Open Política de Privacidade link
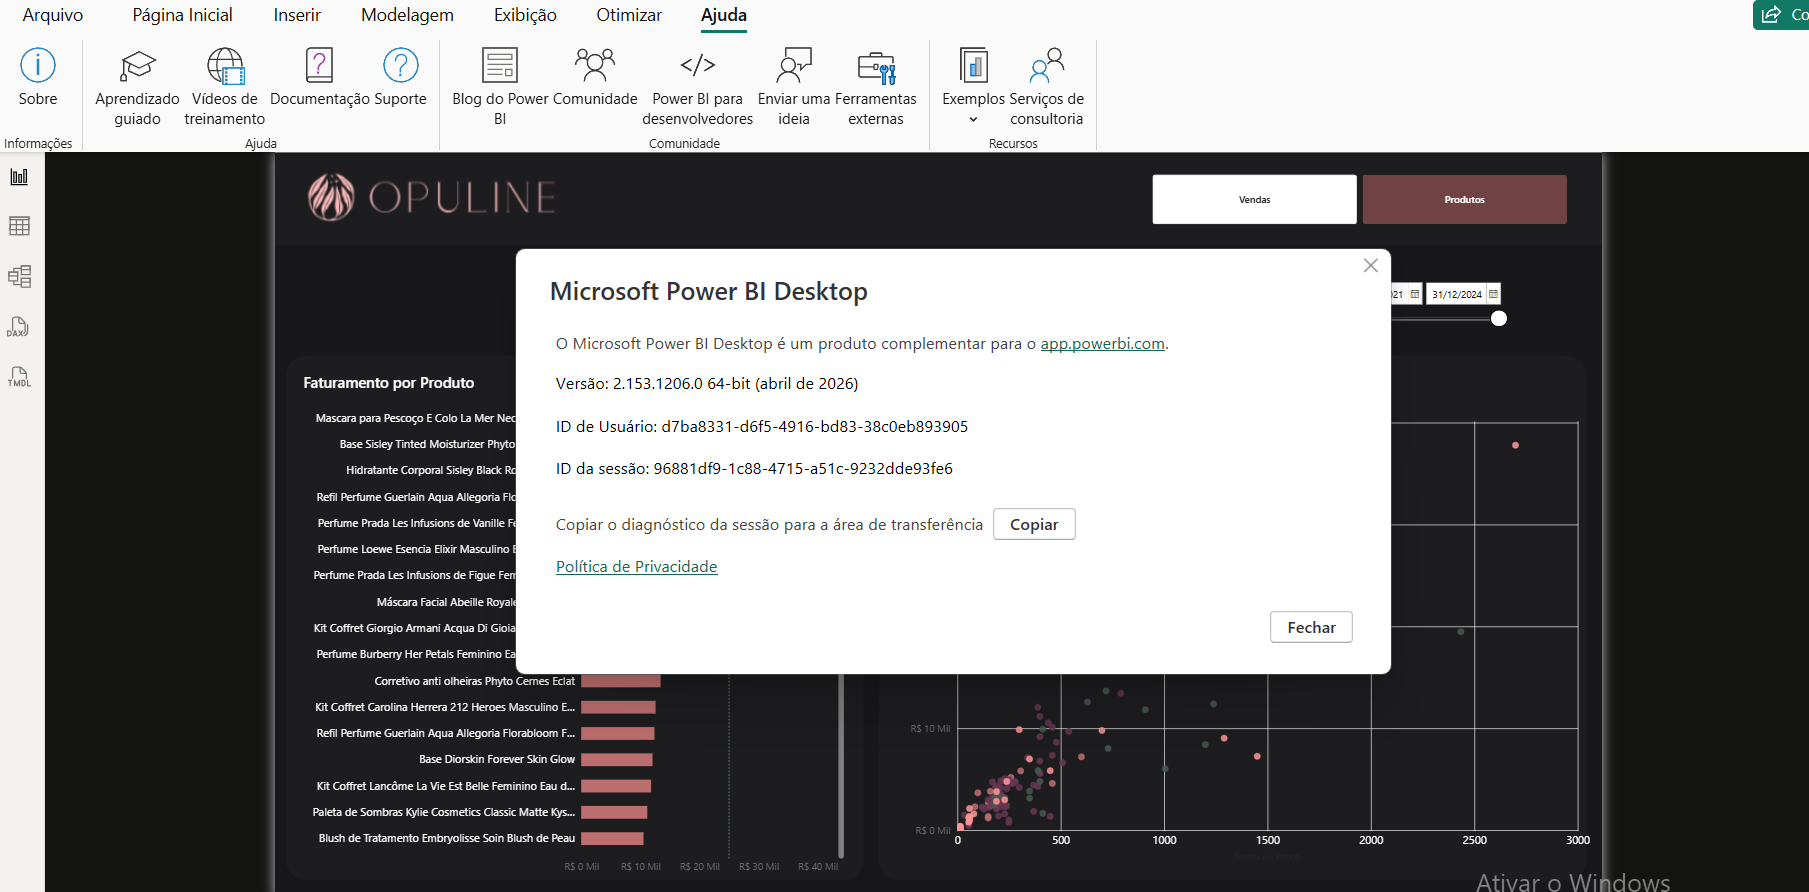Screen dimensions: 1809x892 [x=636, y=566]
